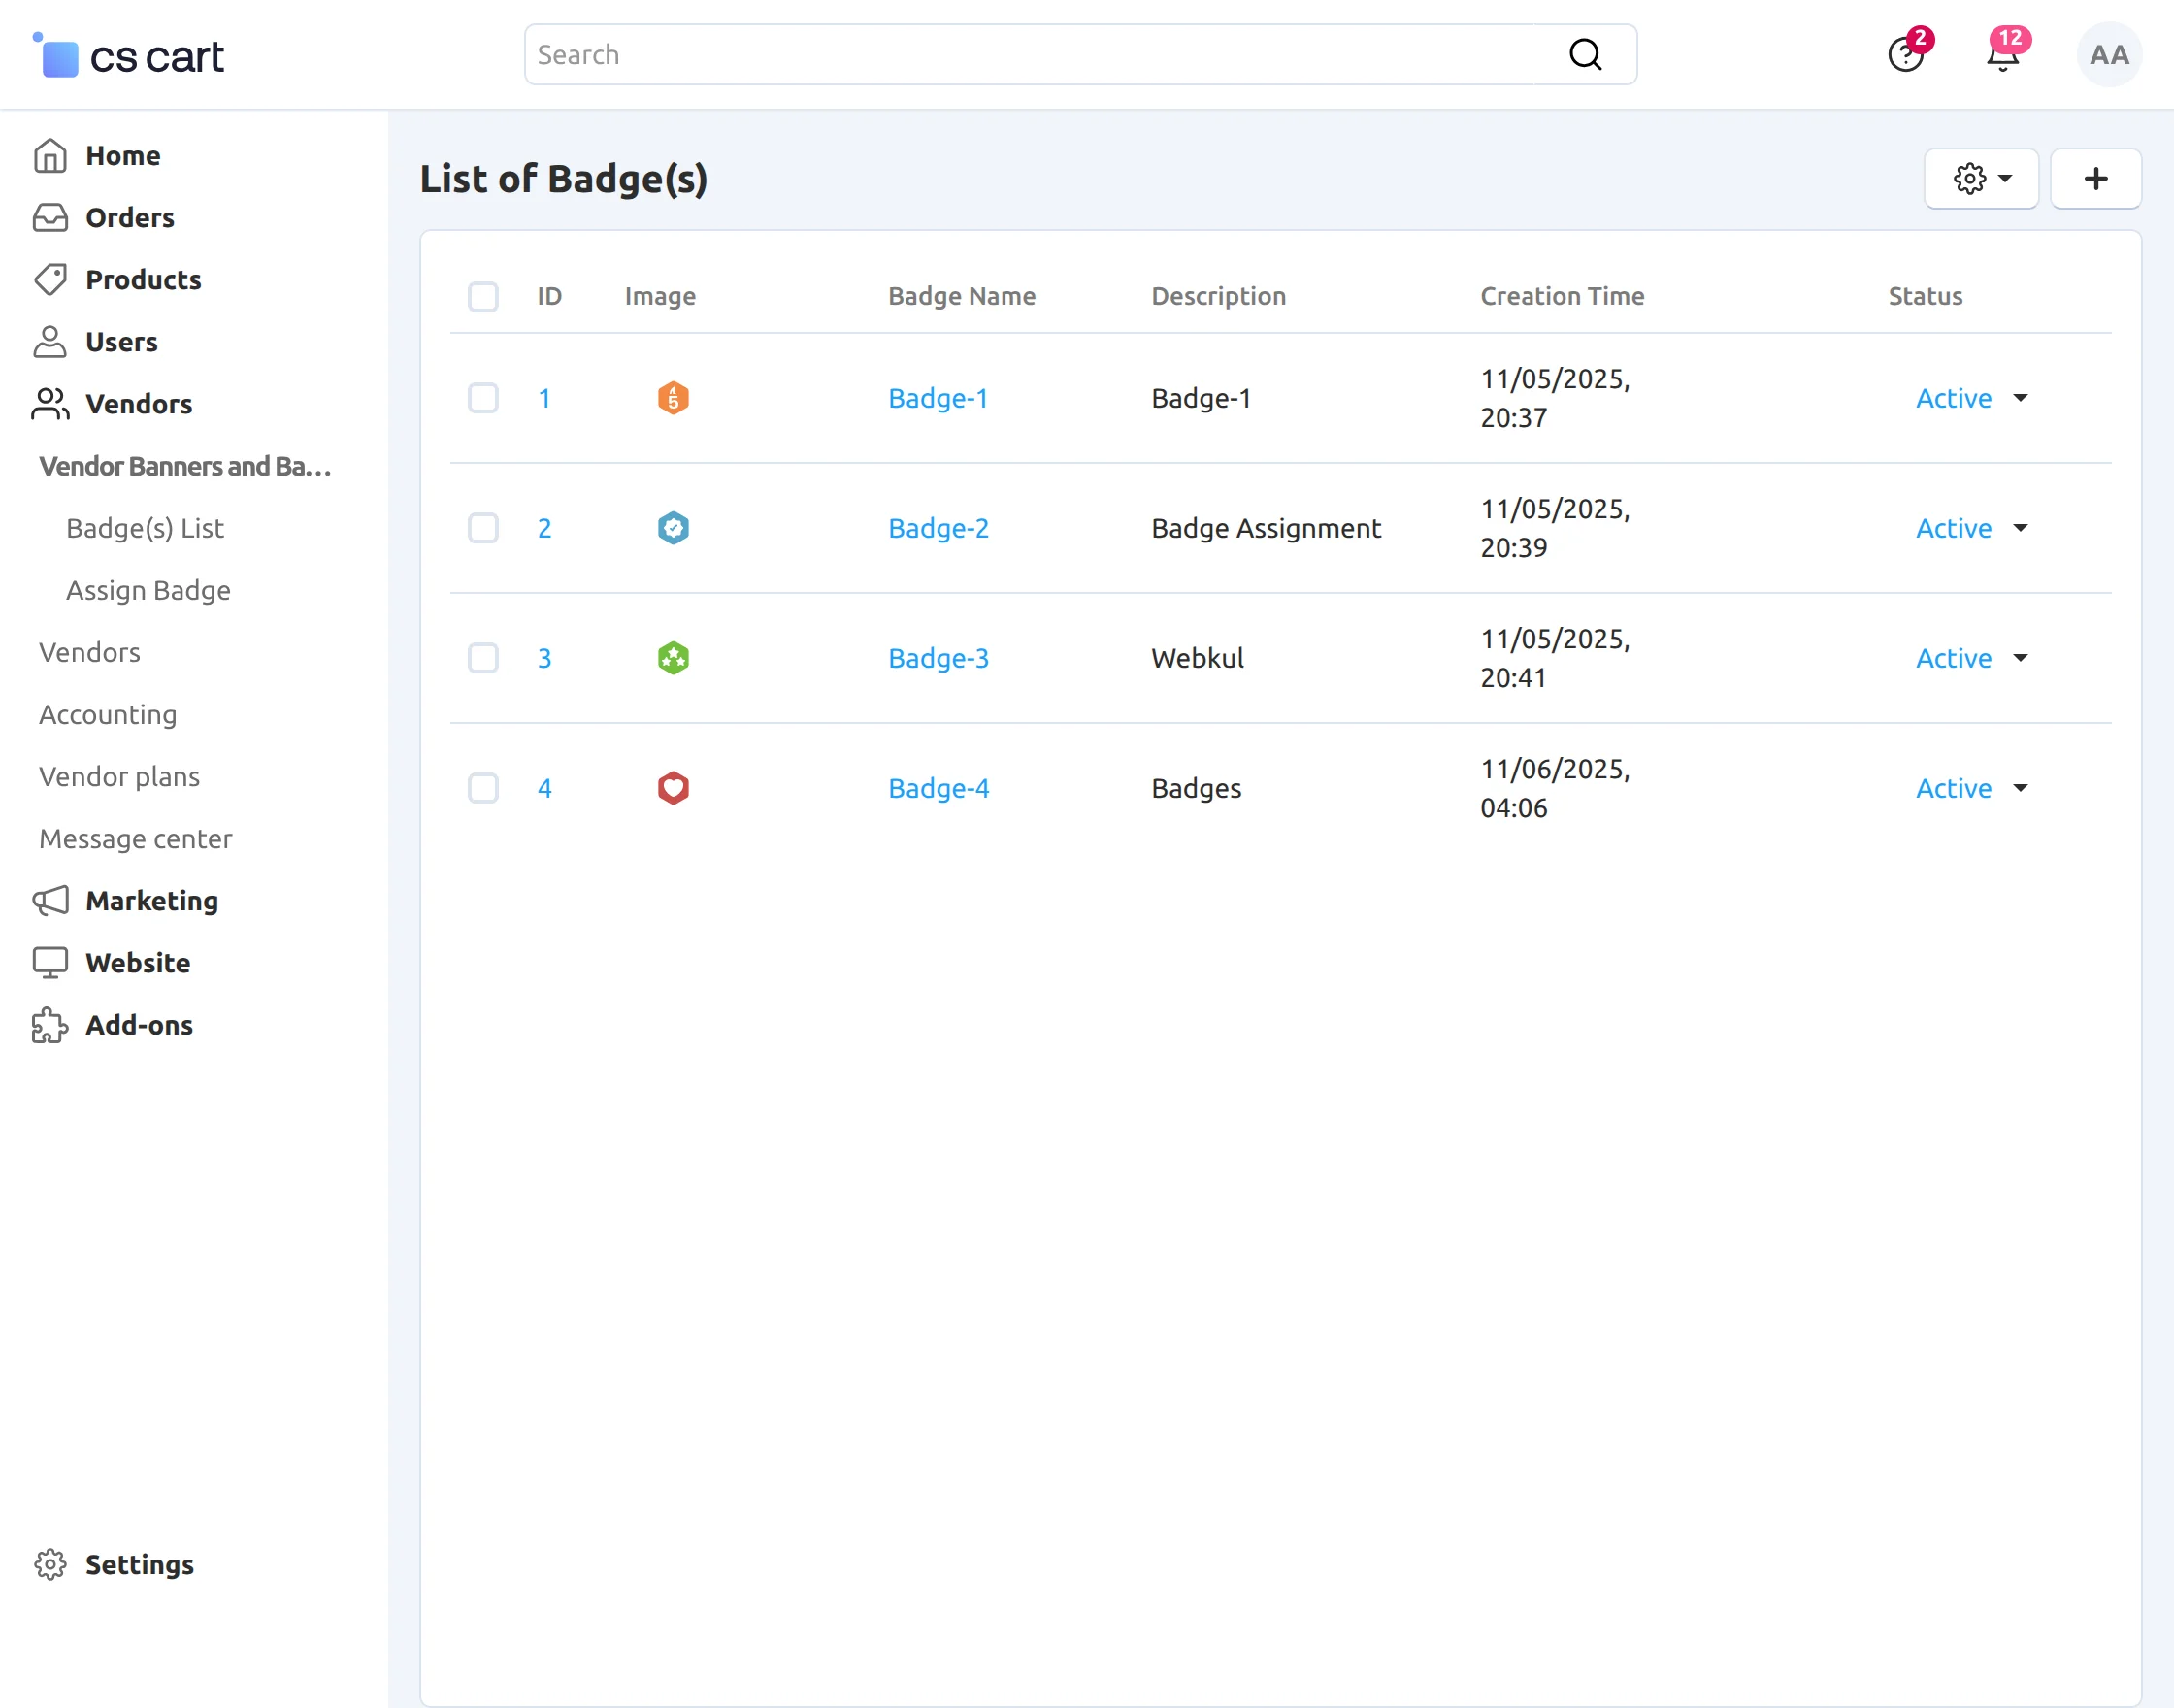The image size is (2174, 1708).
Task: Focus the top Search input field
Action: [1040, 55]
